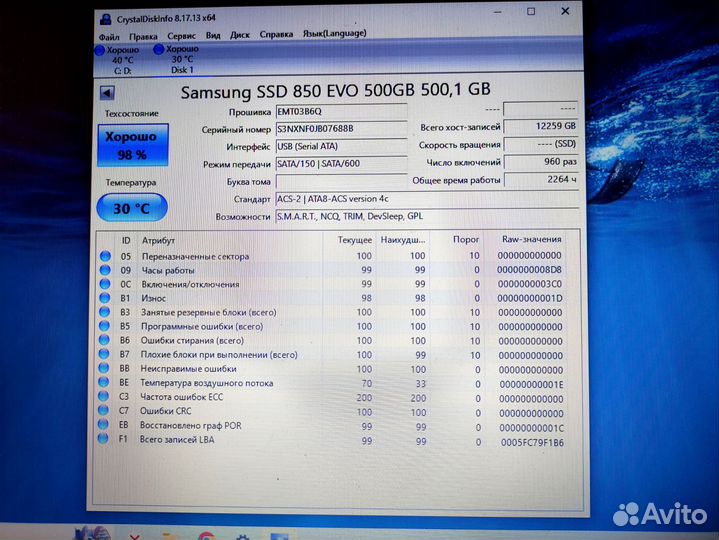Click the Стандарт field ACS-2 | ATA8-ACS

(426, 199)
